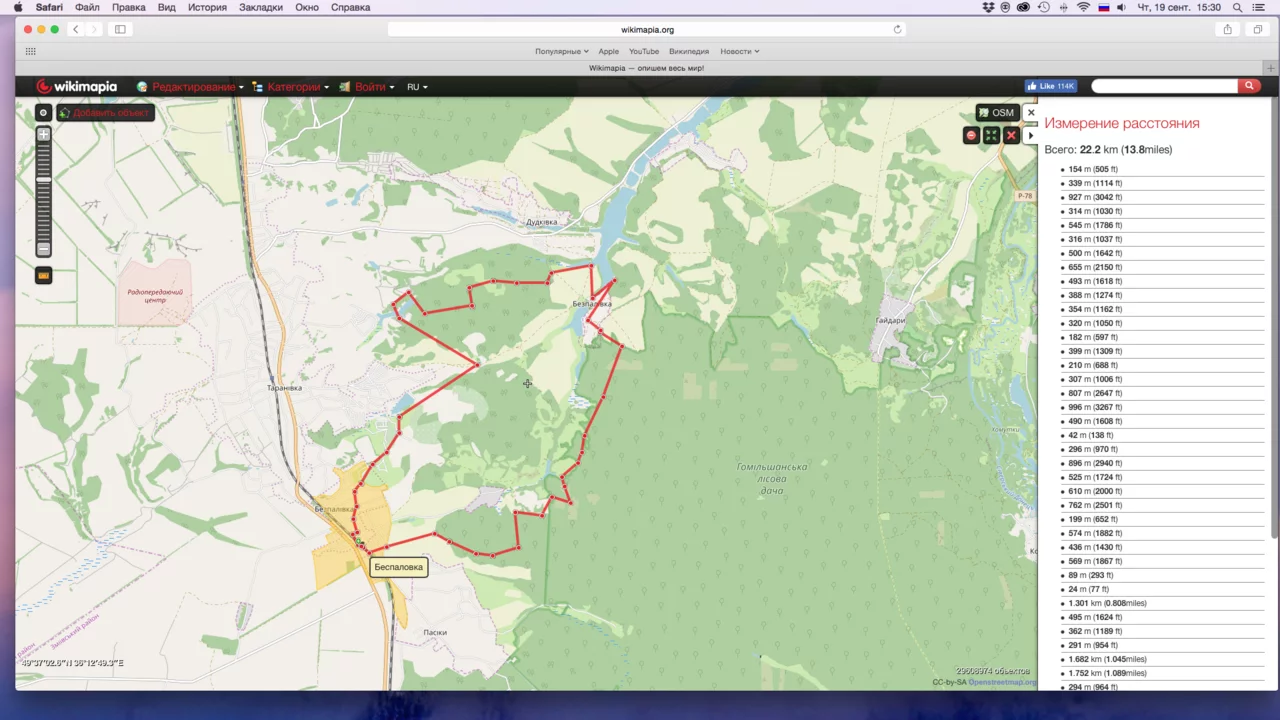
Task: Open the Apple bookmark link
Action: [609, 51]
